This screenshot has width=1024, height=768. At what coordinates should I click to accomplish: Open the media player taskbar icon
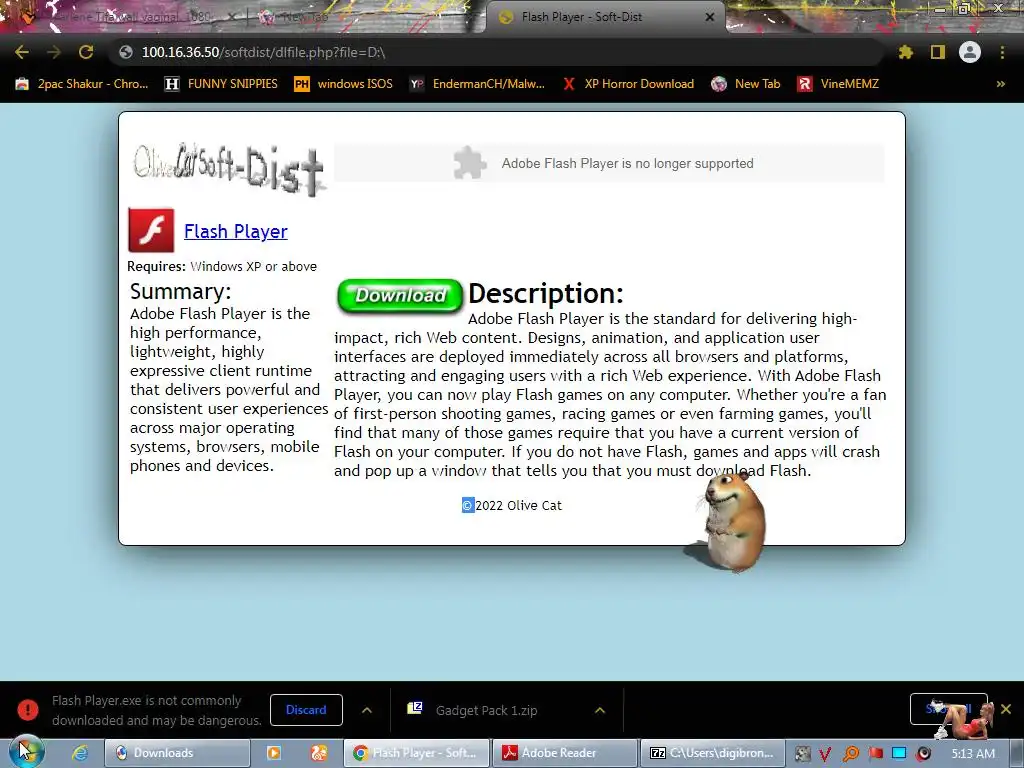[x=274, y=753]
